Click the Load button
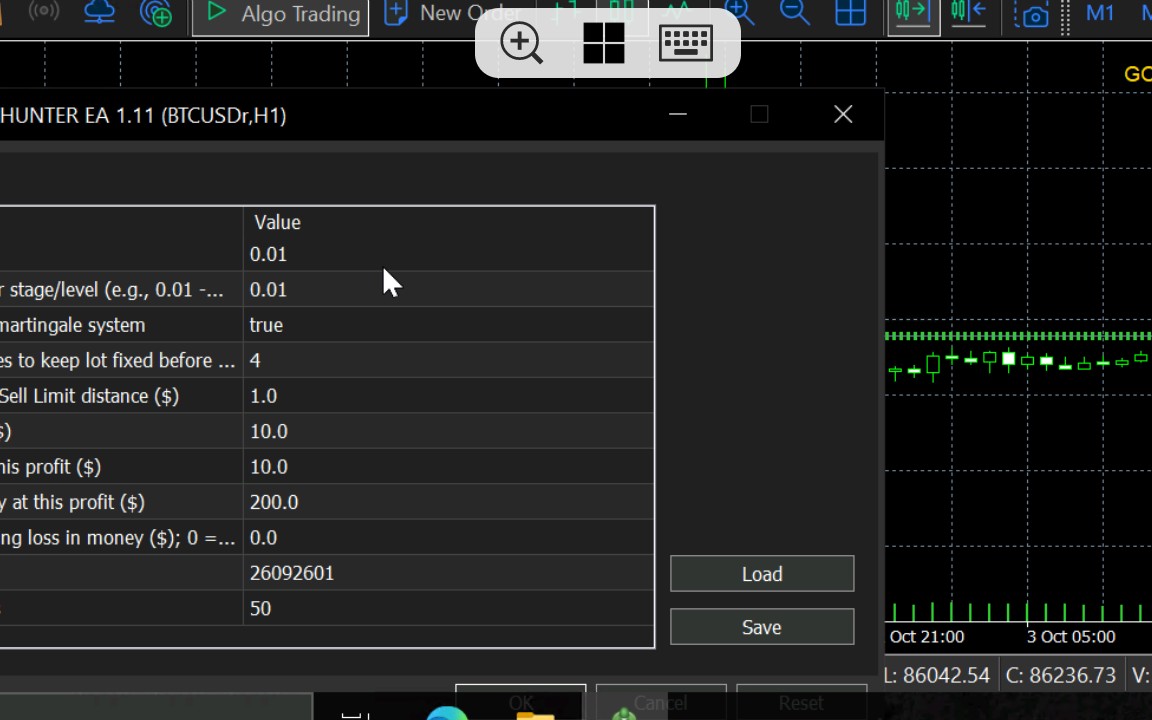The image size is (1152, 720). (x=762, y=574)
